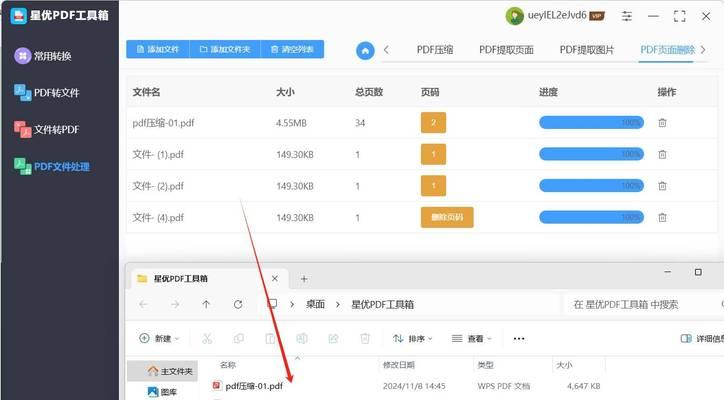724x400 pixels.
Task: Open PDF转文件 in the sidebar
Action: click(x=47, y=92)
